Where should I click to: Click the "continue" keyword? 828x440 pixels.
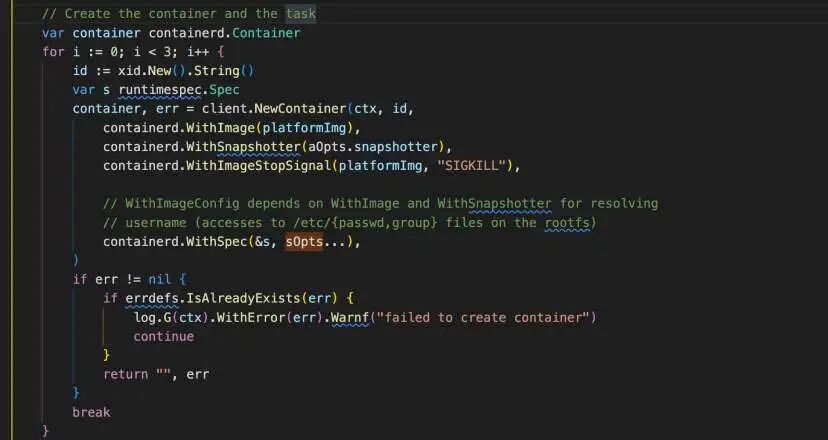point(164,336)
